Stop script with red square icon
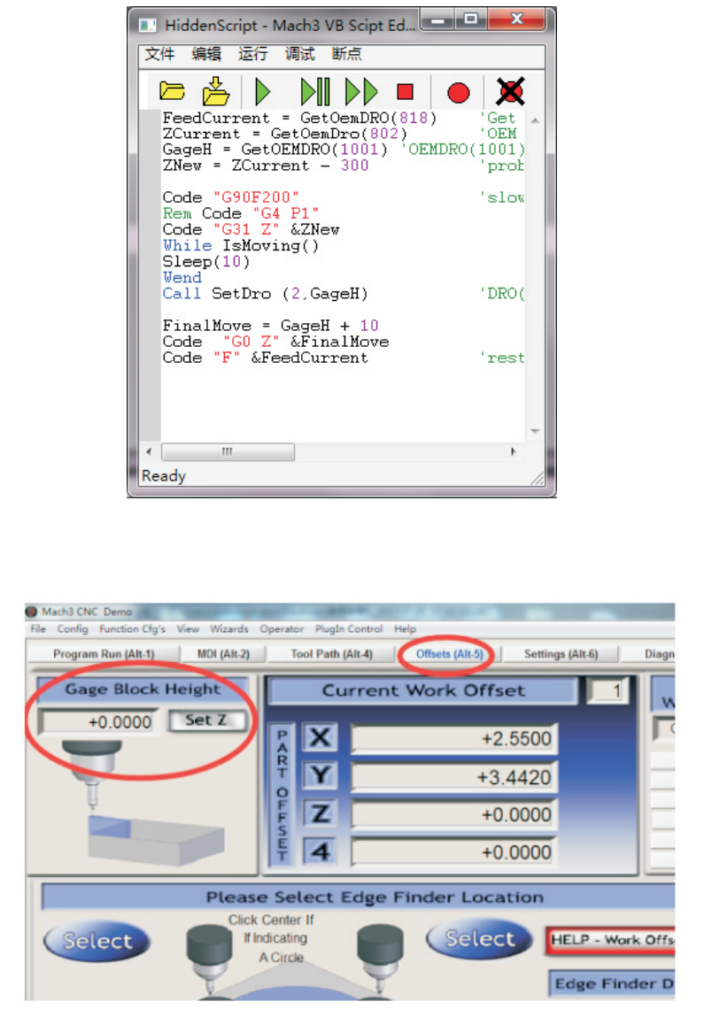Screen dimensions: 704x1024 (405, 92)
